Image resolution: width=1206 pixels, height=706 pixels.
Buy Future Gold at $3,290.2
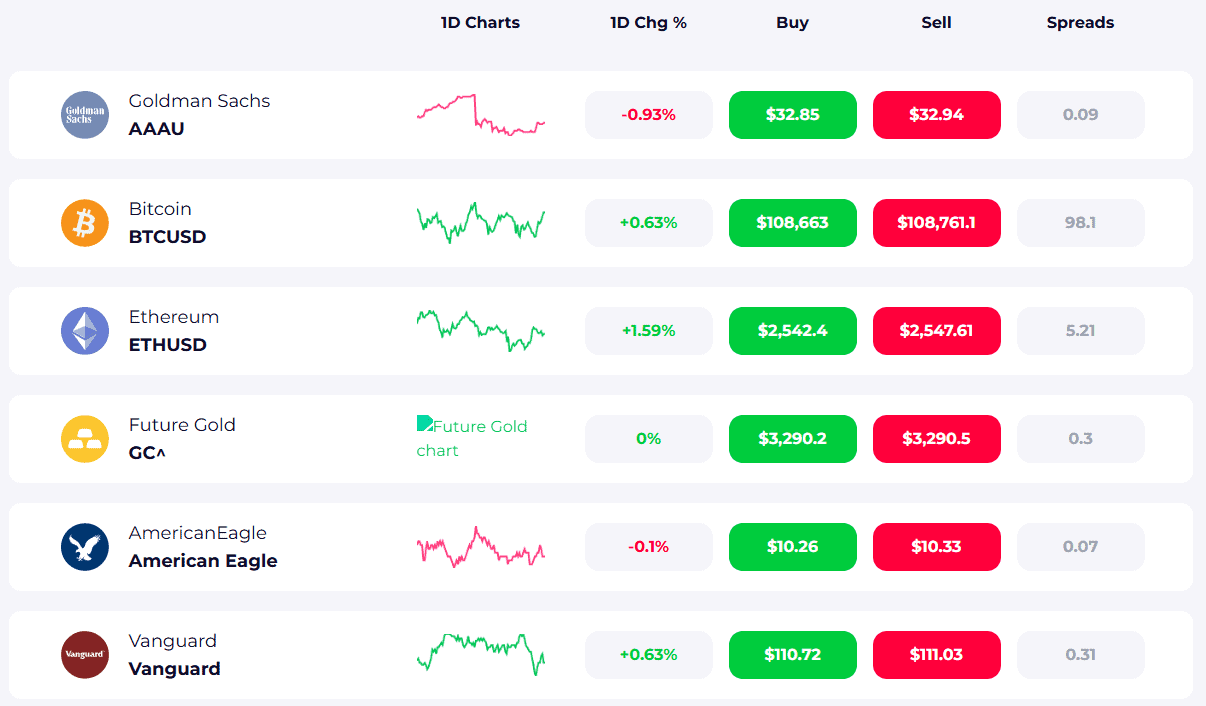[792, 439]
